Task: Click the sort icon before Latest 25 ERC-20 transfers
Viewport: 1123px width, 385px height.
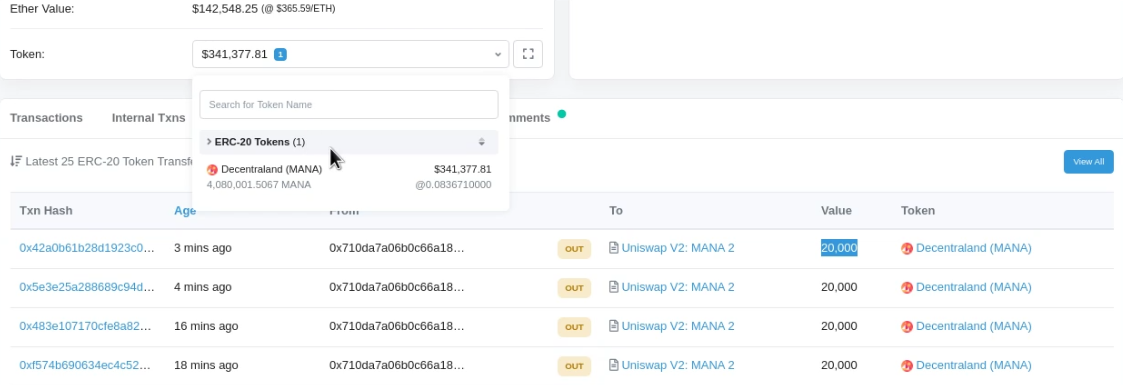Action: click(x=16, y=161)
